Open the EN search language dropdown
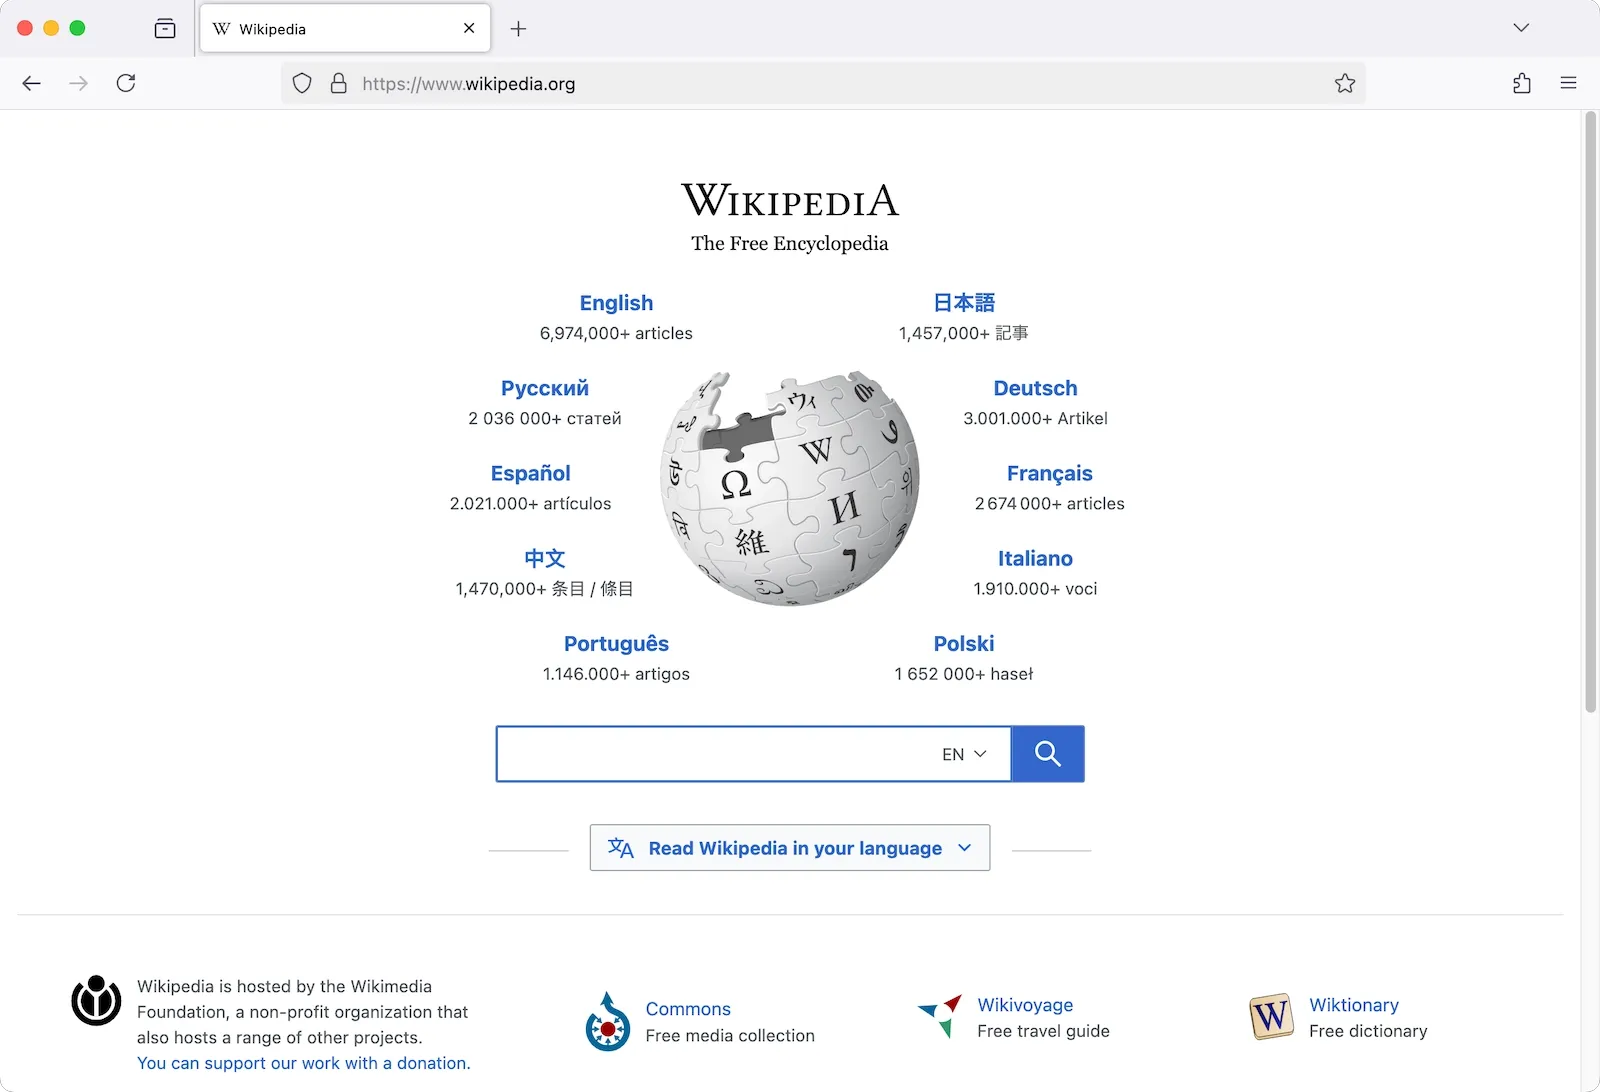 click(964, 754)
